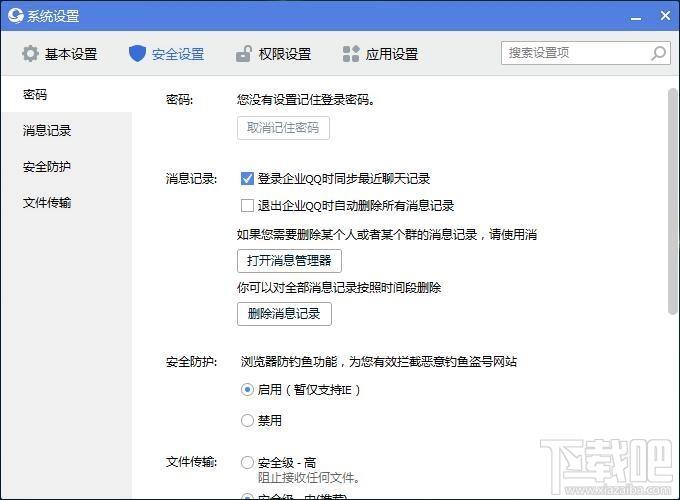The height and width of the screenshot is (500, 680).
Task: Click the text 你可以对全部消息记录按照时间段删除
Action: pyautogui.click(x=339, y=287)
